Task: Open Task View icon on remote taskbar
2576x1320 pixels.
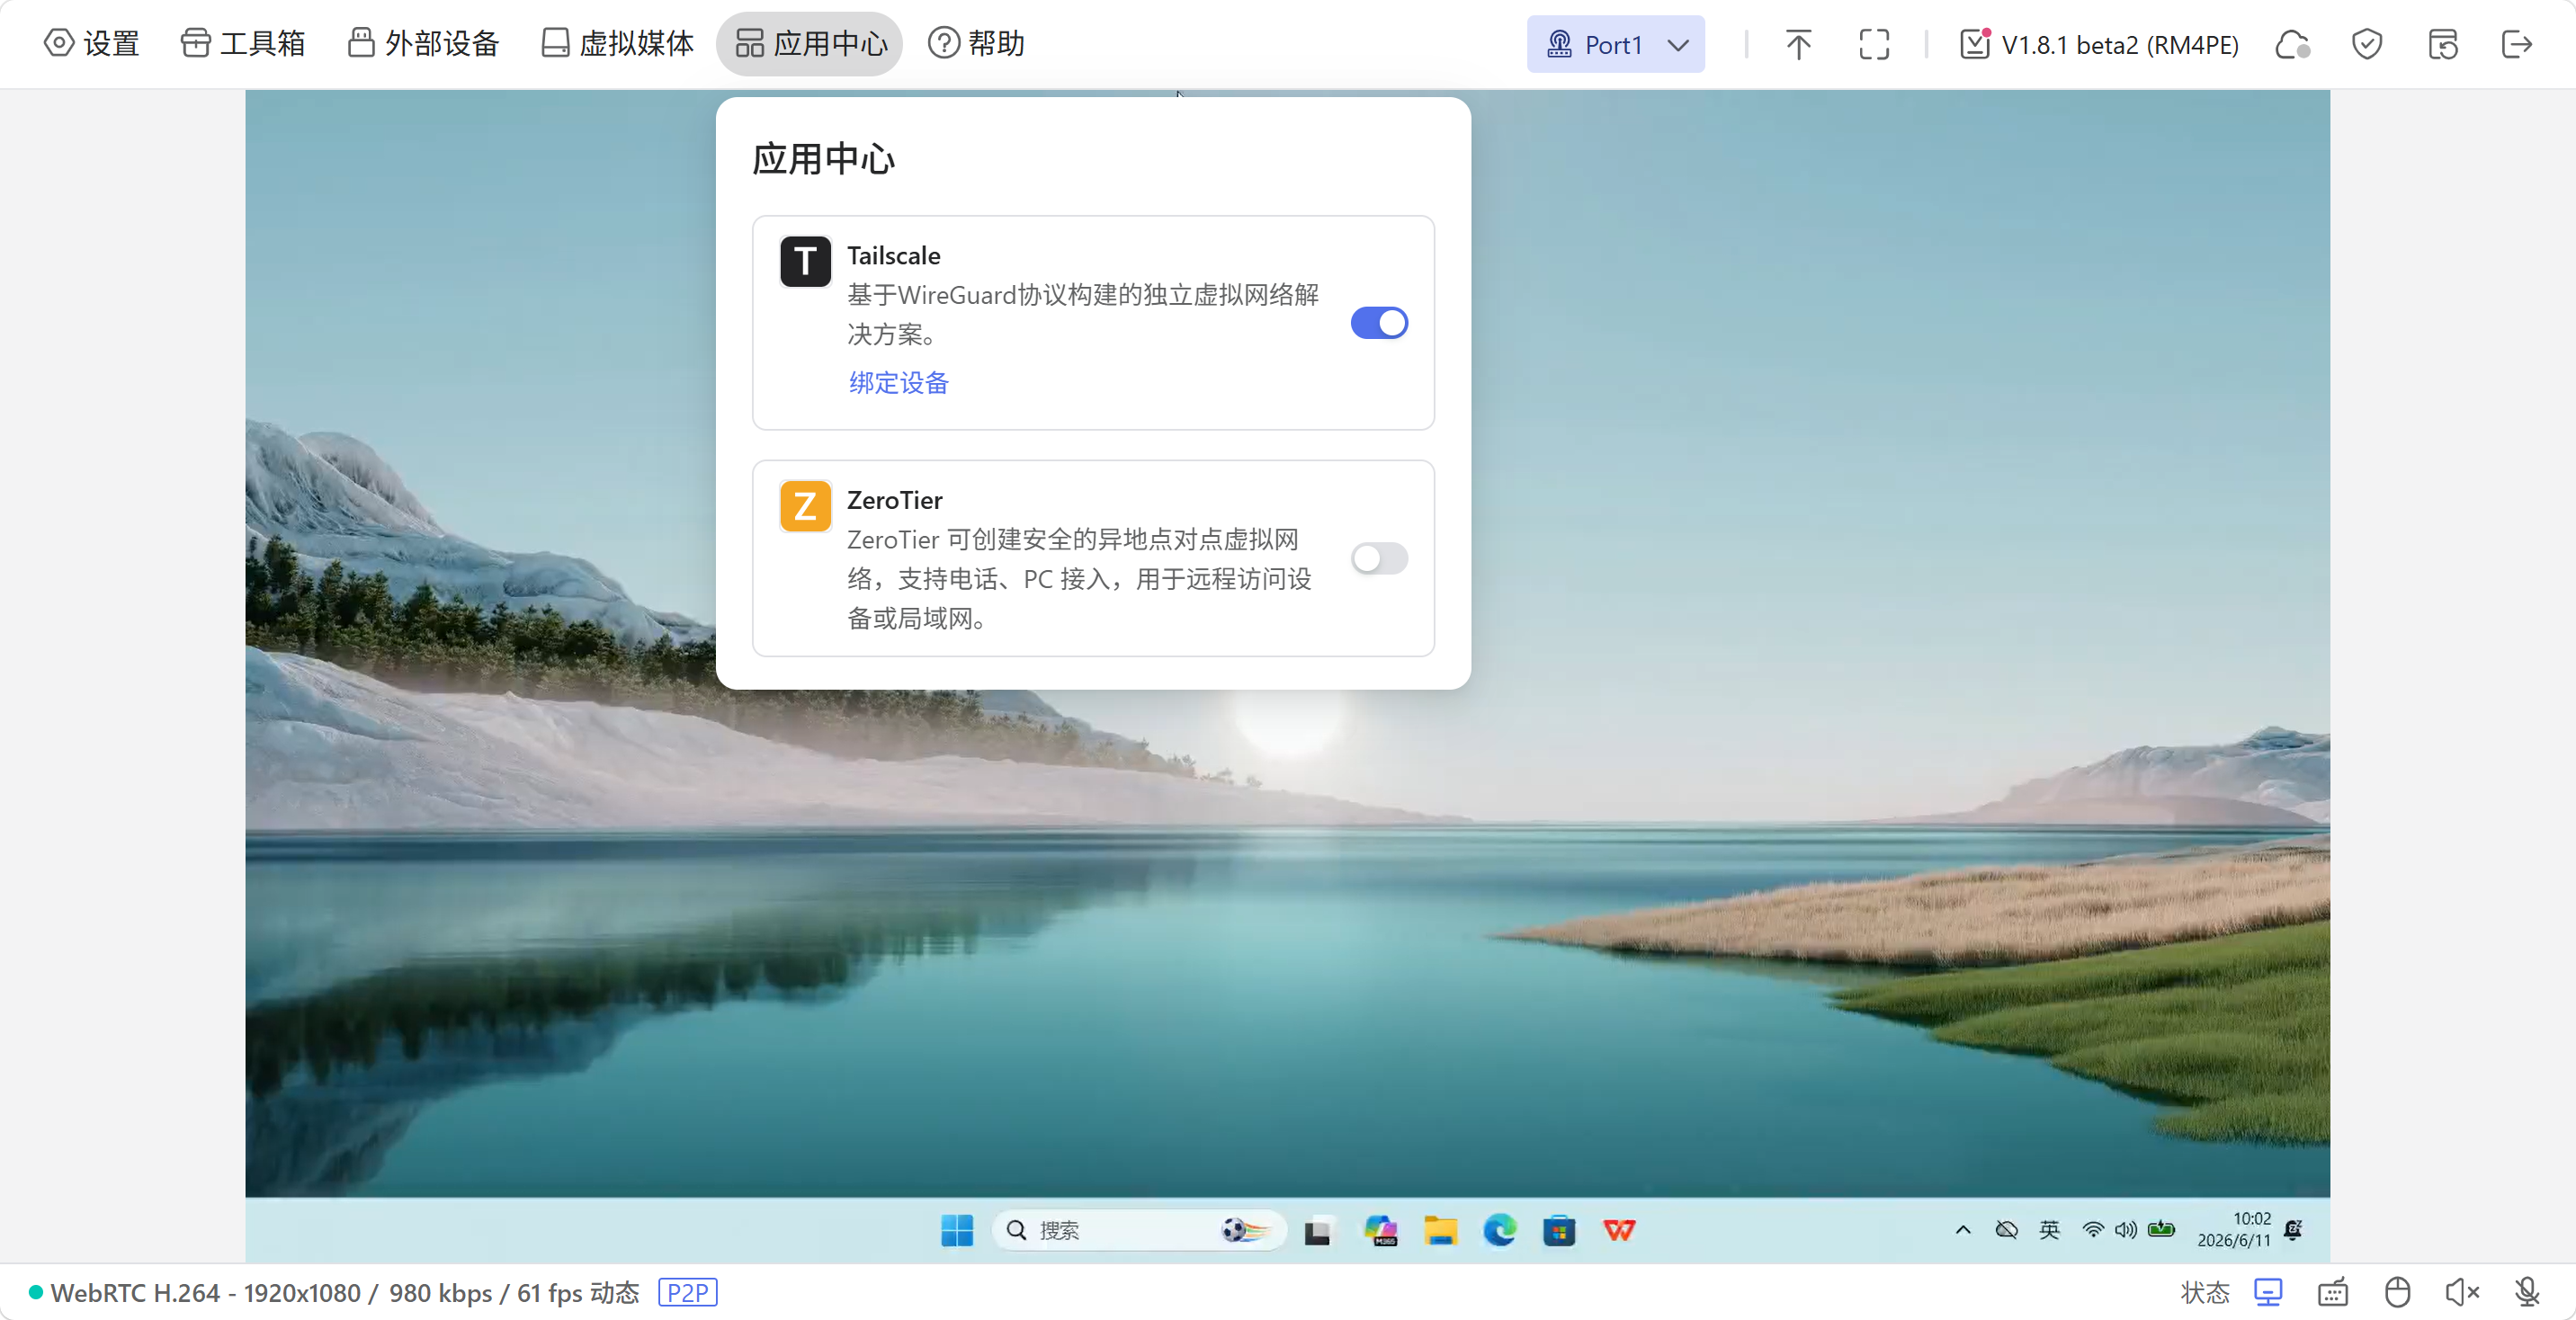Action: click(1317, 1231)
